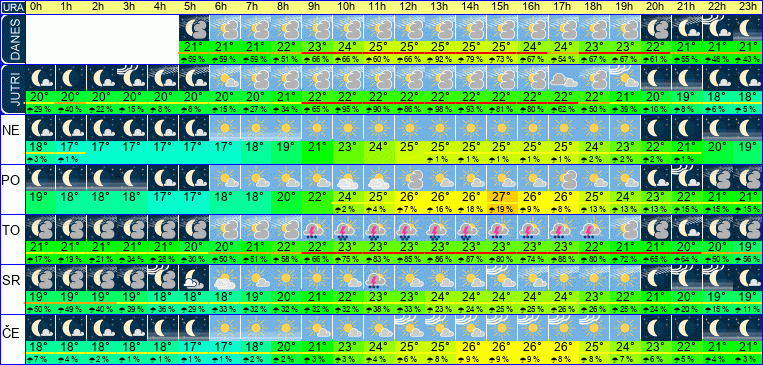
Task: Select the JUTRI day row label
Action: tap(12, 89)
